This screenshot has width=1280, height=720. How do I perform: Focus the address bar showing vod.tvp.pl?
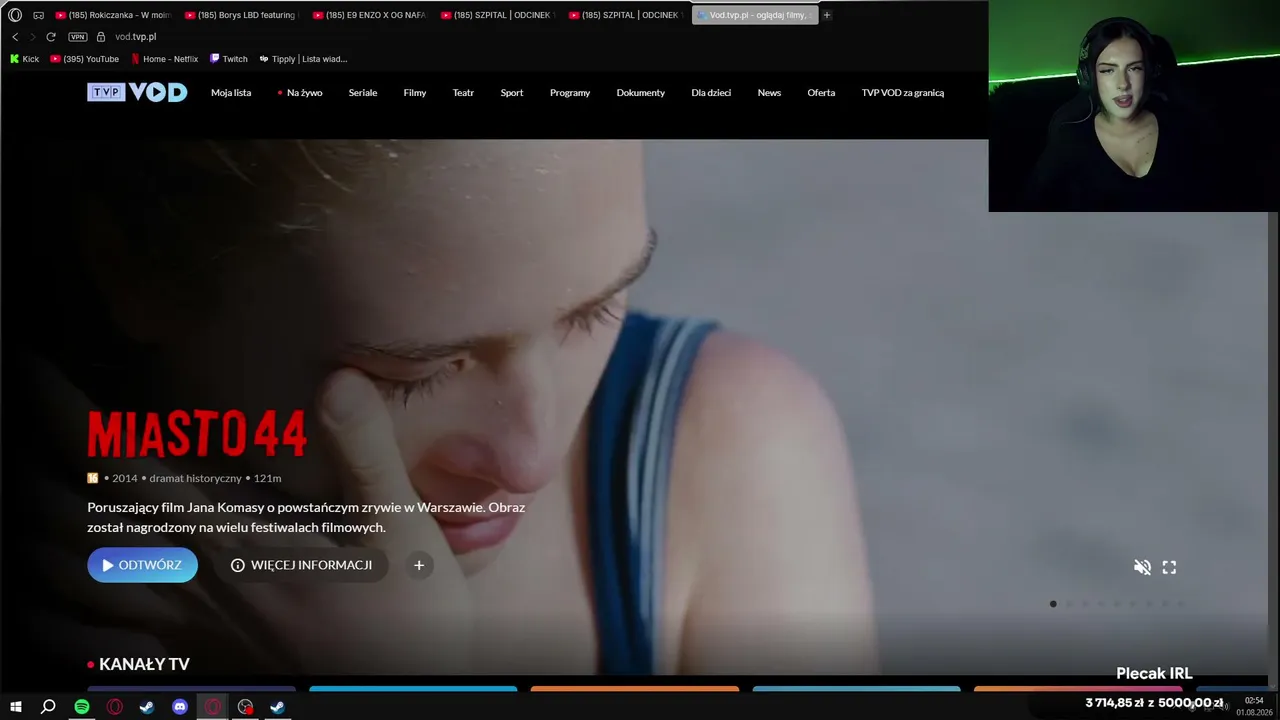point(135,37)
